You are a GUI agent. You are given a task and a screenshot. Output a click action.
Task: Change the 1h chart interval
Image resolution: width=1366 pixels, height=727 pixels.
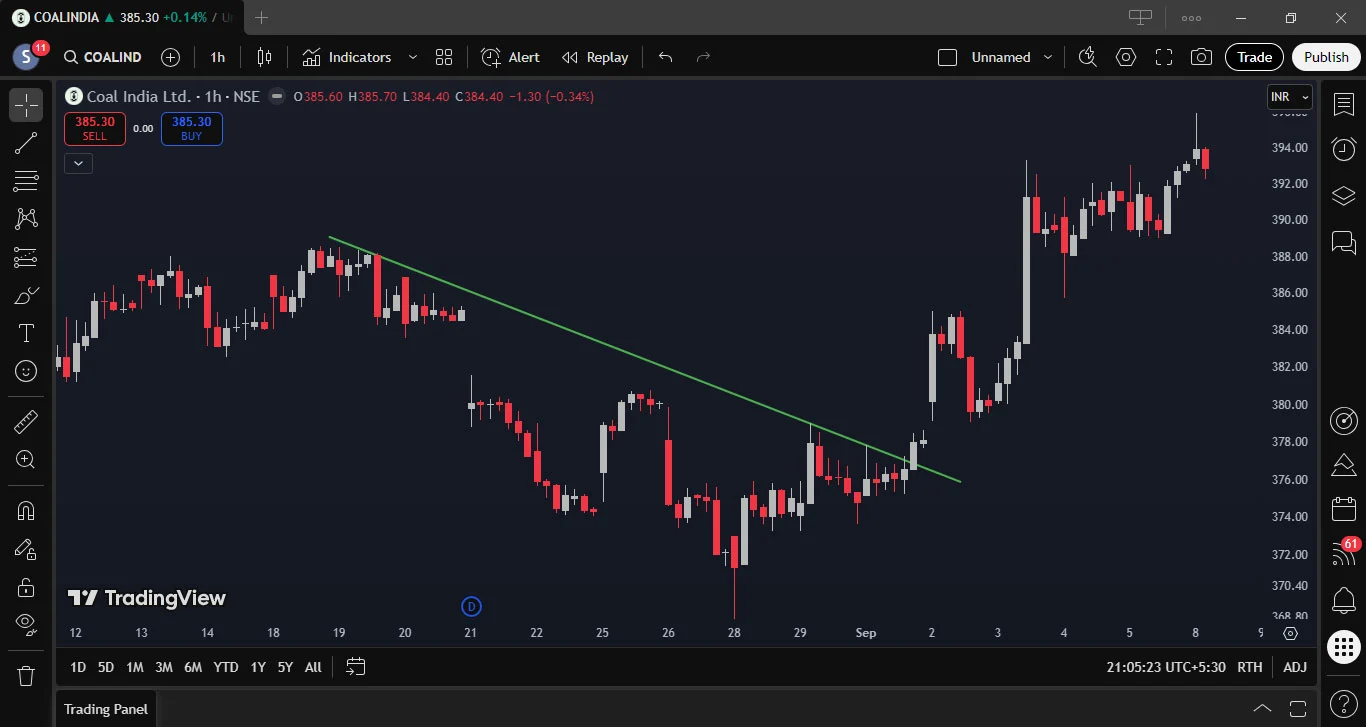[x=217, y=57]
